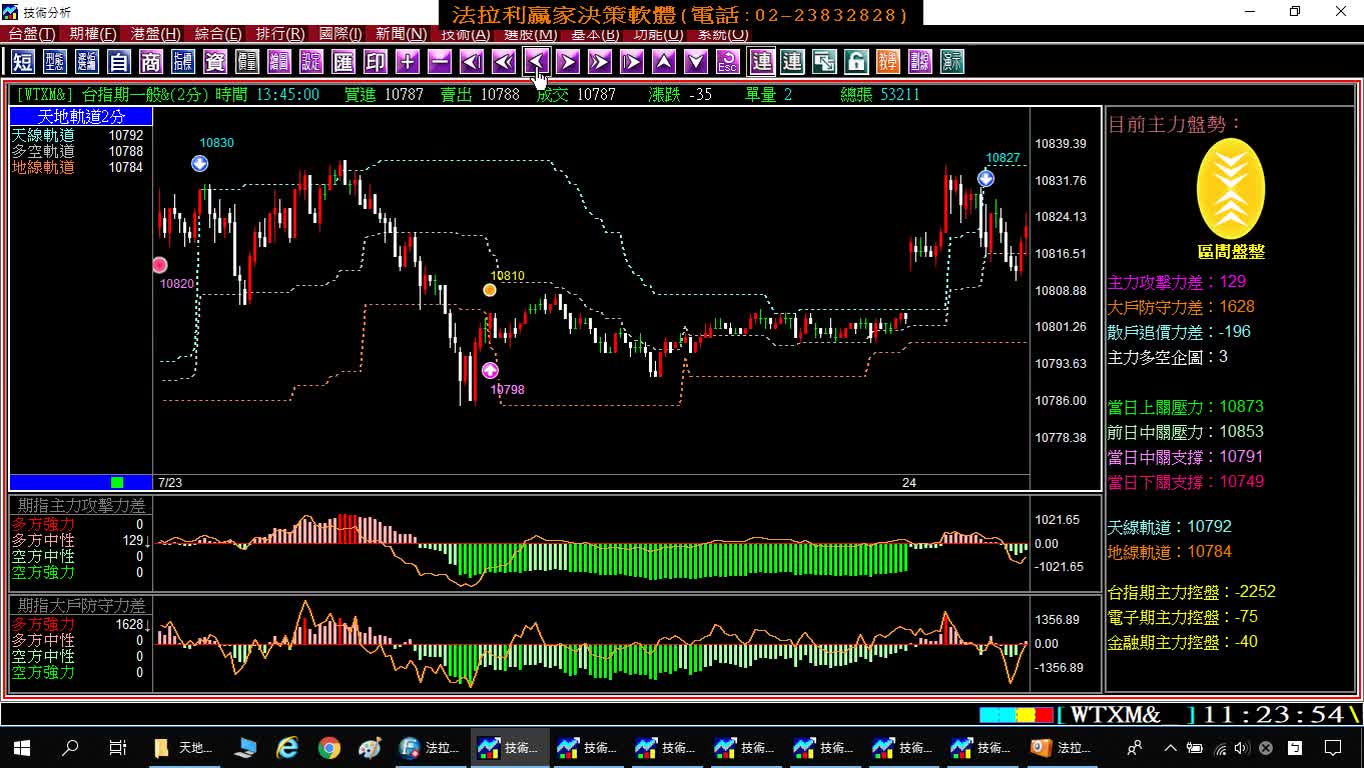Toggle the green padlock lock icon
The image size is (1364, 768).
coord(857,62)
